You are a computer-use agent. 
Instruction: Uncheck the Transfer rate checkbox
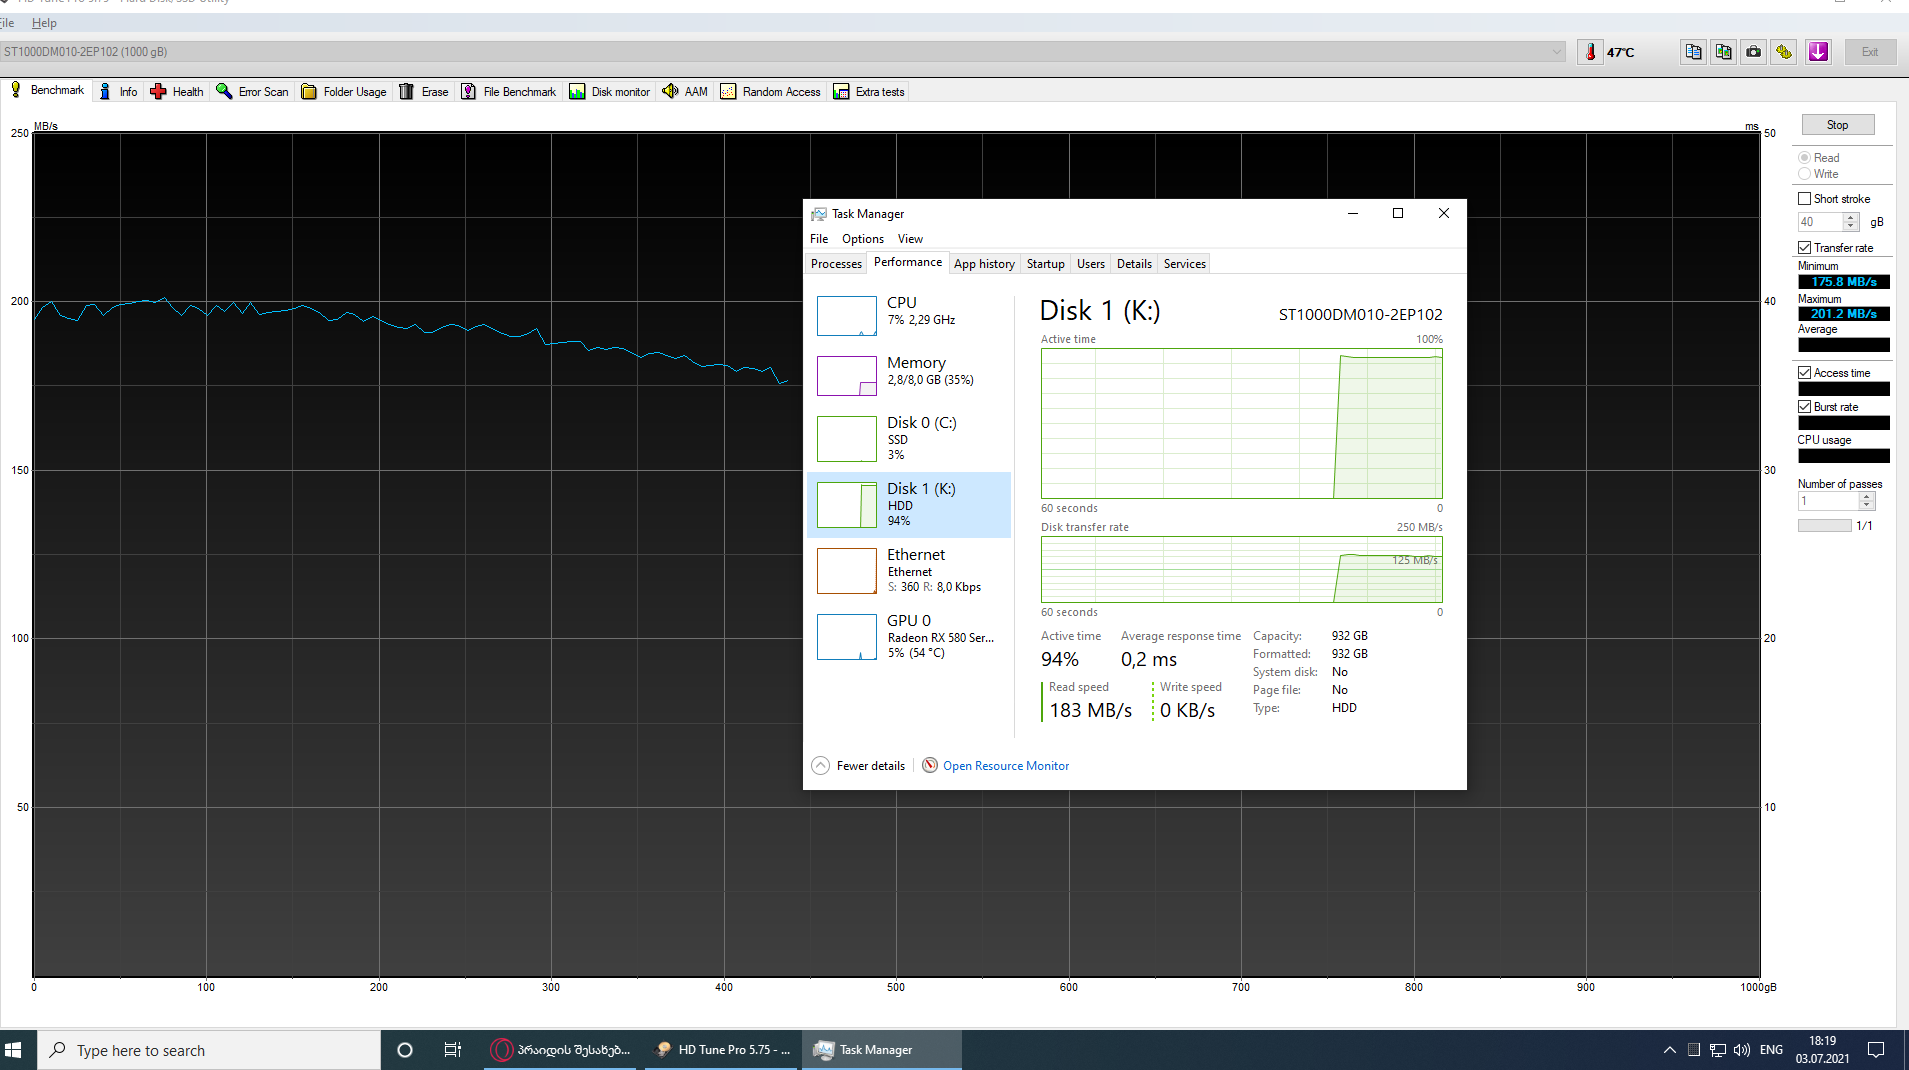click(x=1805, y=248)
